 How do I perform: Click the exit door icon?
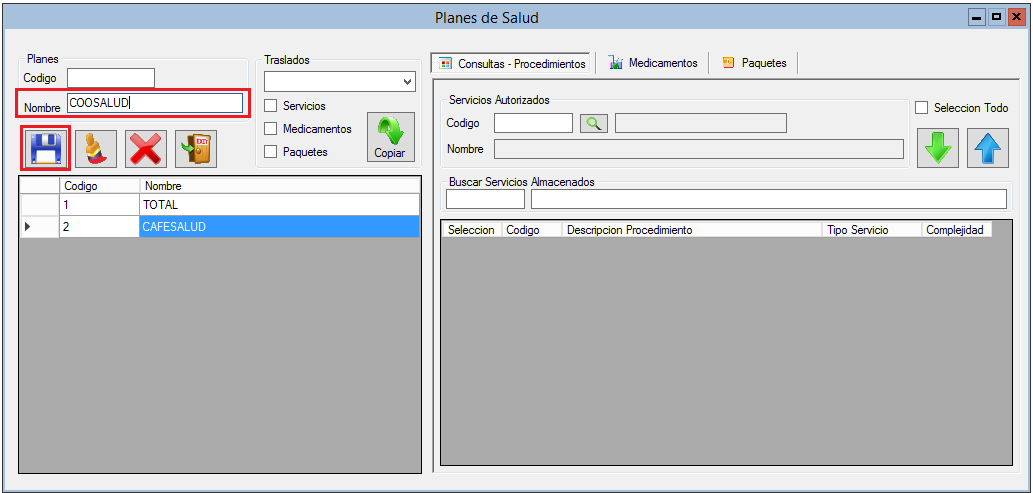click(195, 149)
